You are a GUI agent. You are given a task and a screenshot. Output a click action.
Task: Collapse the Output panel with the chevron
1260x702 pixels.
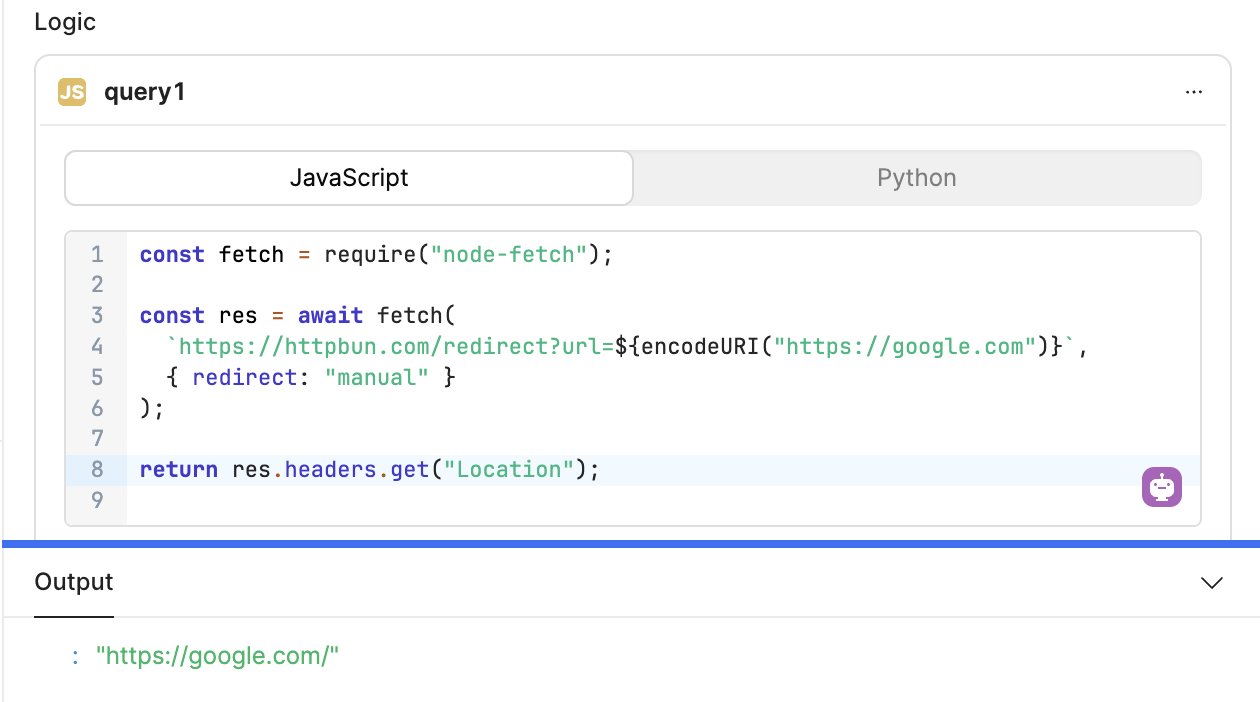pos(1212,582)
